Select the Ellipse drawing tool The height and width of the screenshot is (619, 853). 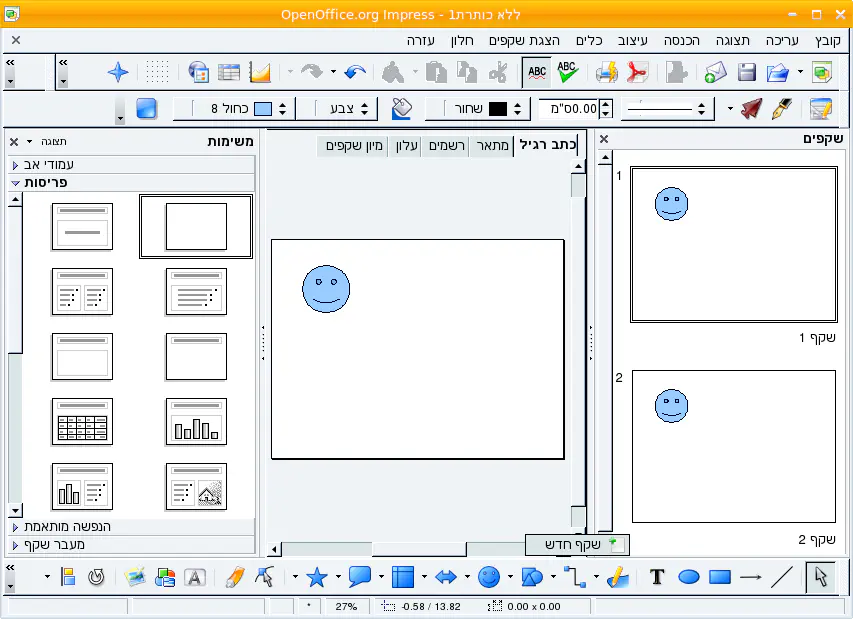688,577
